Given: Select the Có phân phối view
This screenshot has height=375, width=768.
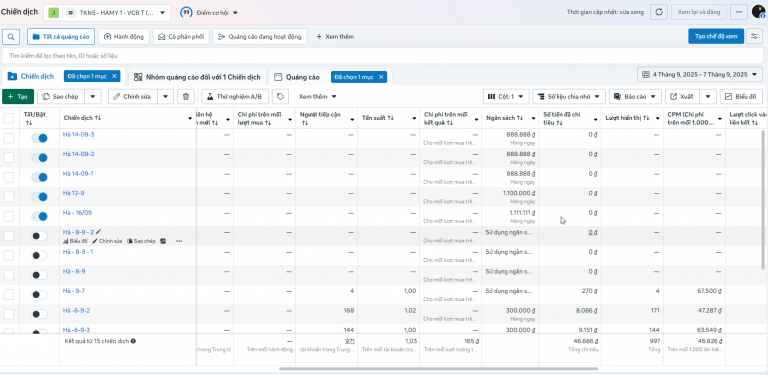Looking at the screenshot, I should 181,37.
